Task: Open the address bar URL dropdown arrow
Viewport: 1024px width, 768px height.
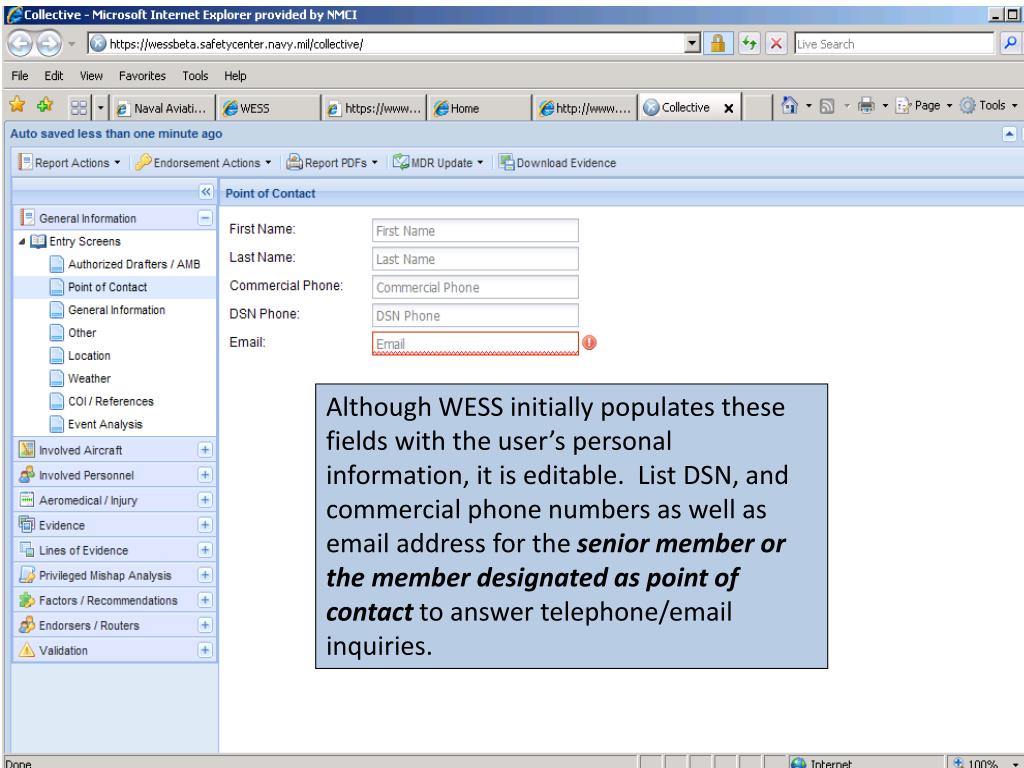Action: coord(692,44)
